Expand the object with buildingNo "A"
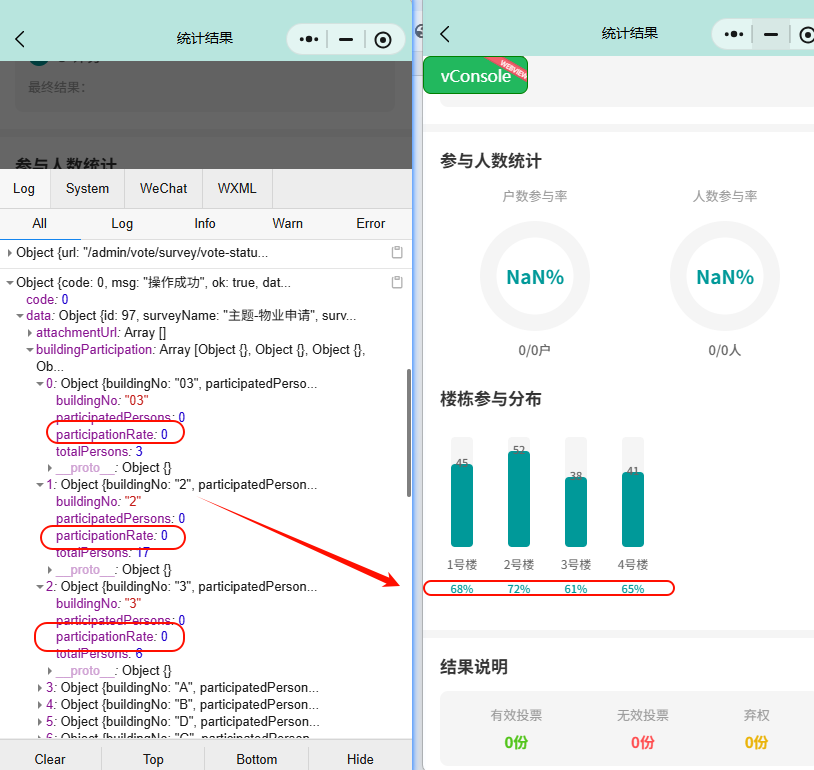 click(x=39, y=688)
